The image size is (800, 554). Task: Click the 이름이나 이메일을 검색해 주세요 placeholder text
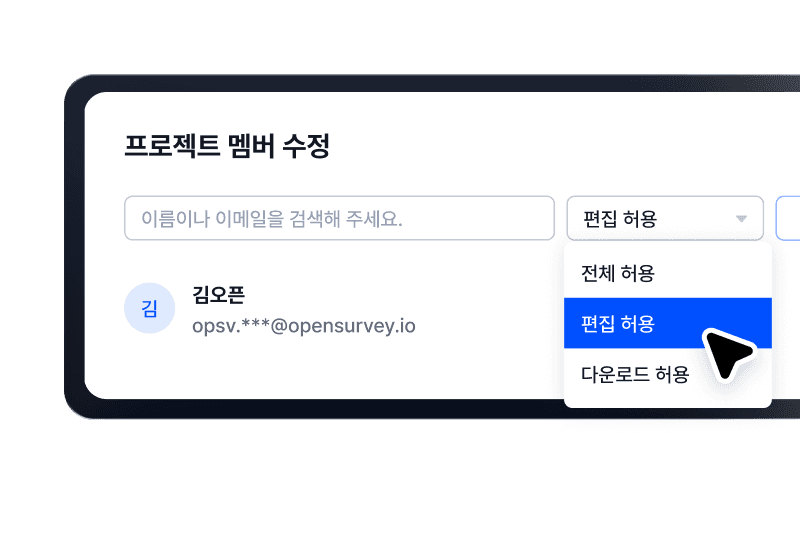272,219
